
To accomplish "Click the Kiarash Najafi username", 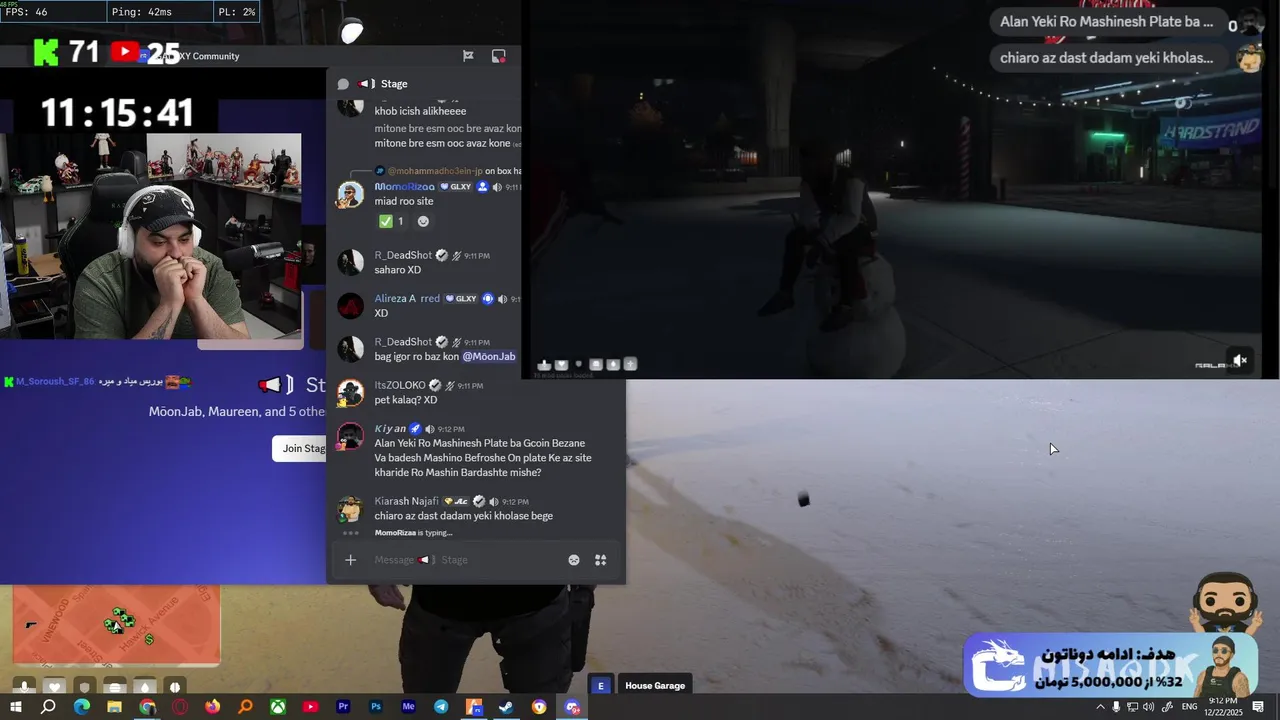I will click(406, 501).
